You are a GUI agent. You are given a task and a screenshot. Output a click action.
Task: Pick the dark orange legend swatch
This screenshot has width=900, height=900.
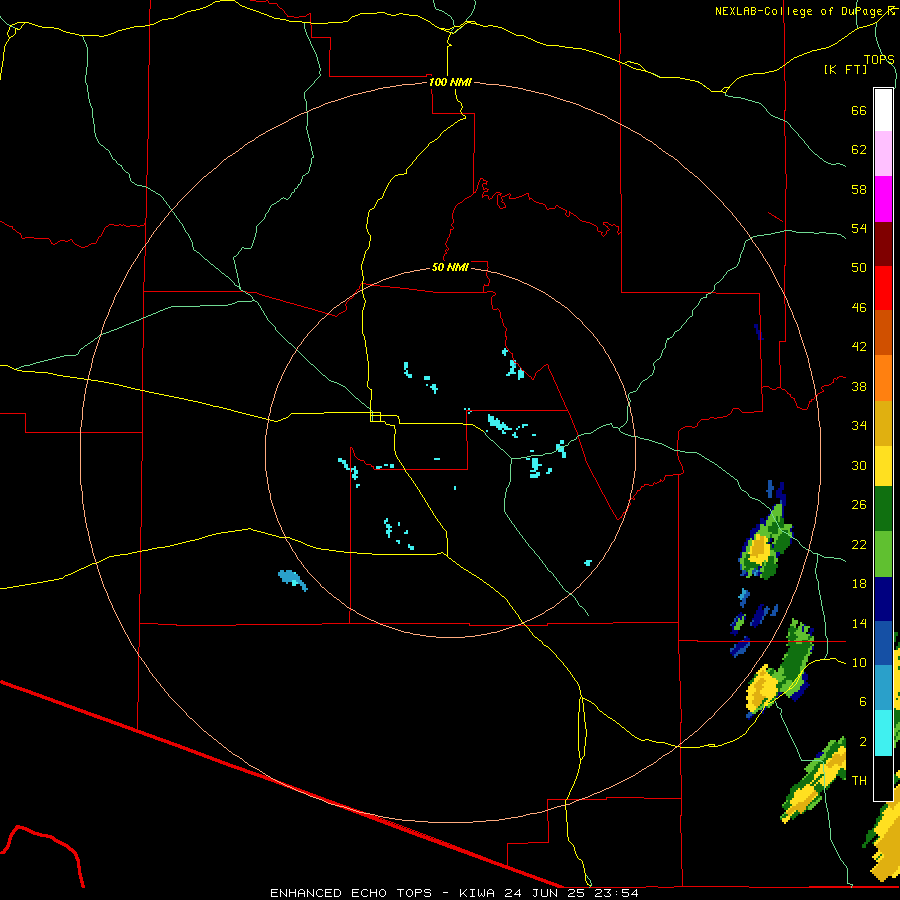(883, 333)
